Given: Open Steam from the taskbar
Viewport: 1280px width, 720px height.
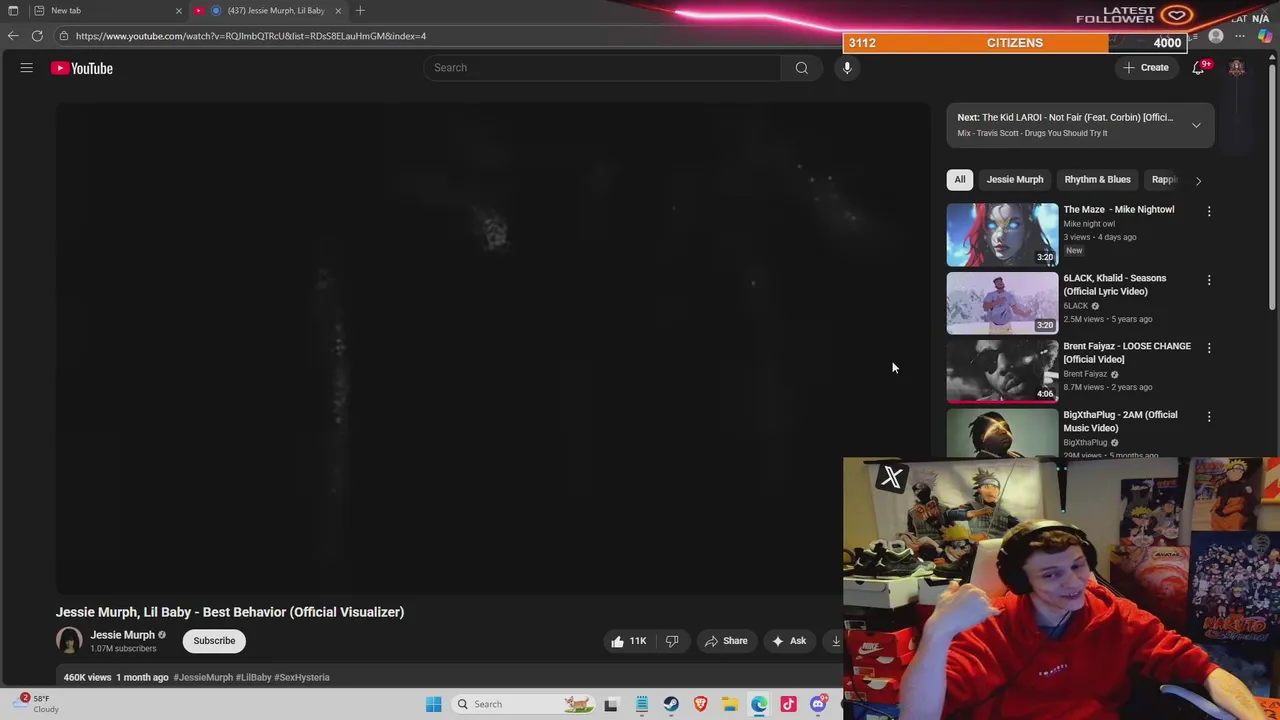Looking at the screenshot, I should click(x=671, y=704).
